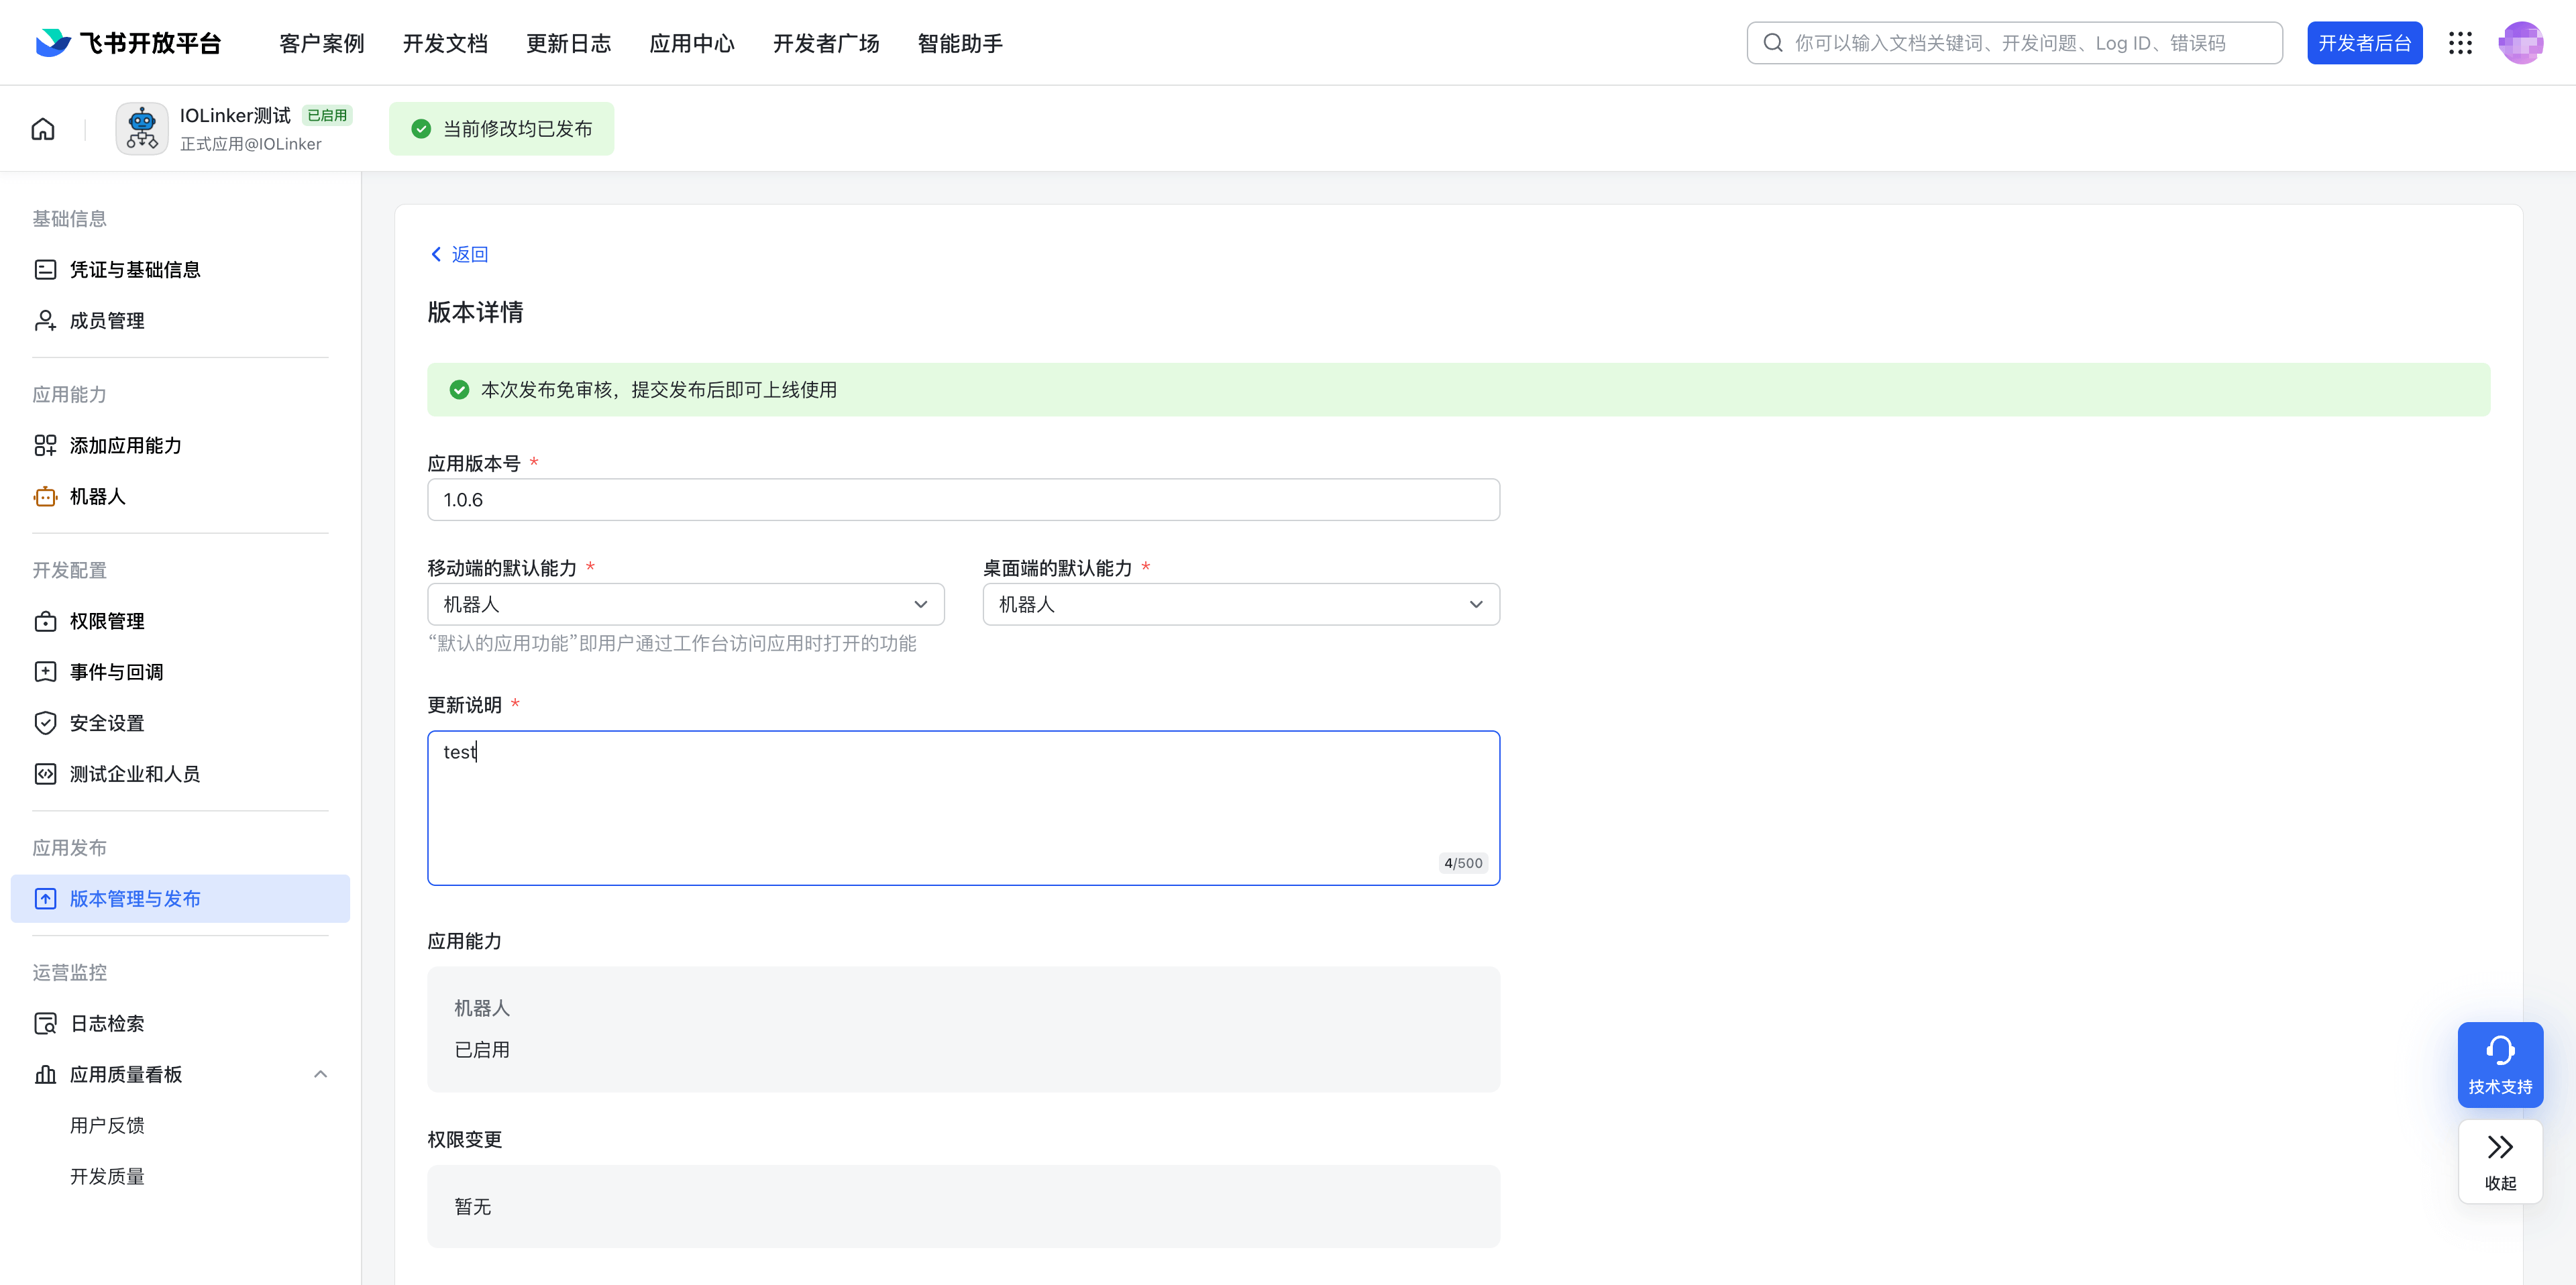2576x1285 pixels.
Task: Click the app version number field
Action: click(x=962, y=500)
